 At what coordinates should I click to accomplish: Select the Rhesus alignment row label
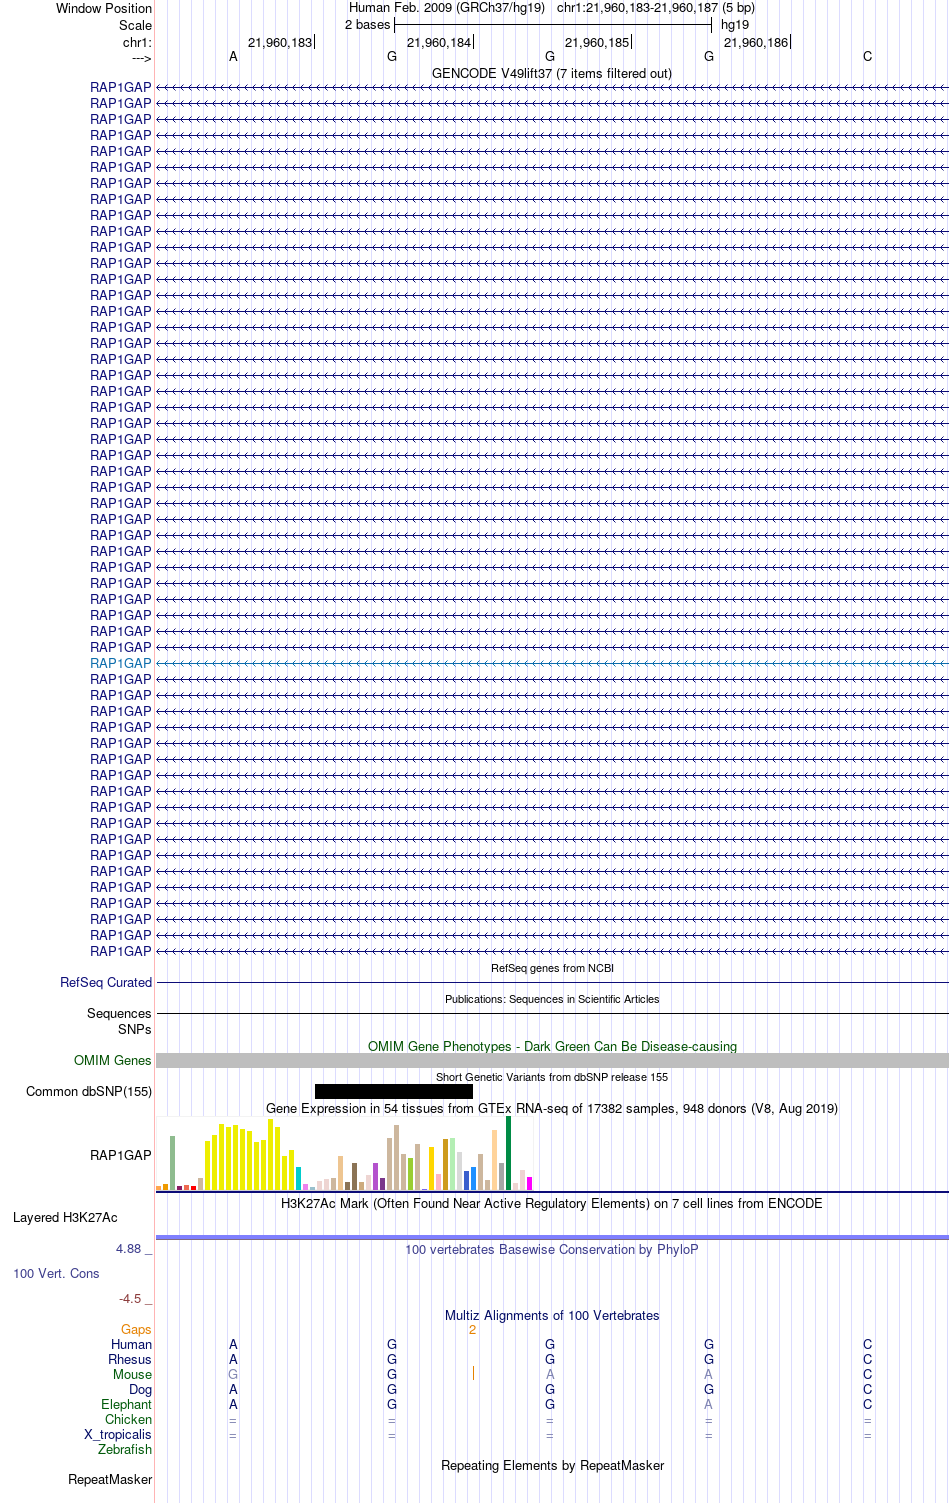[x=130, y=1359]
